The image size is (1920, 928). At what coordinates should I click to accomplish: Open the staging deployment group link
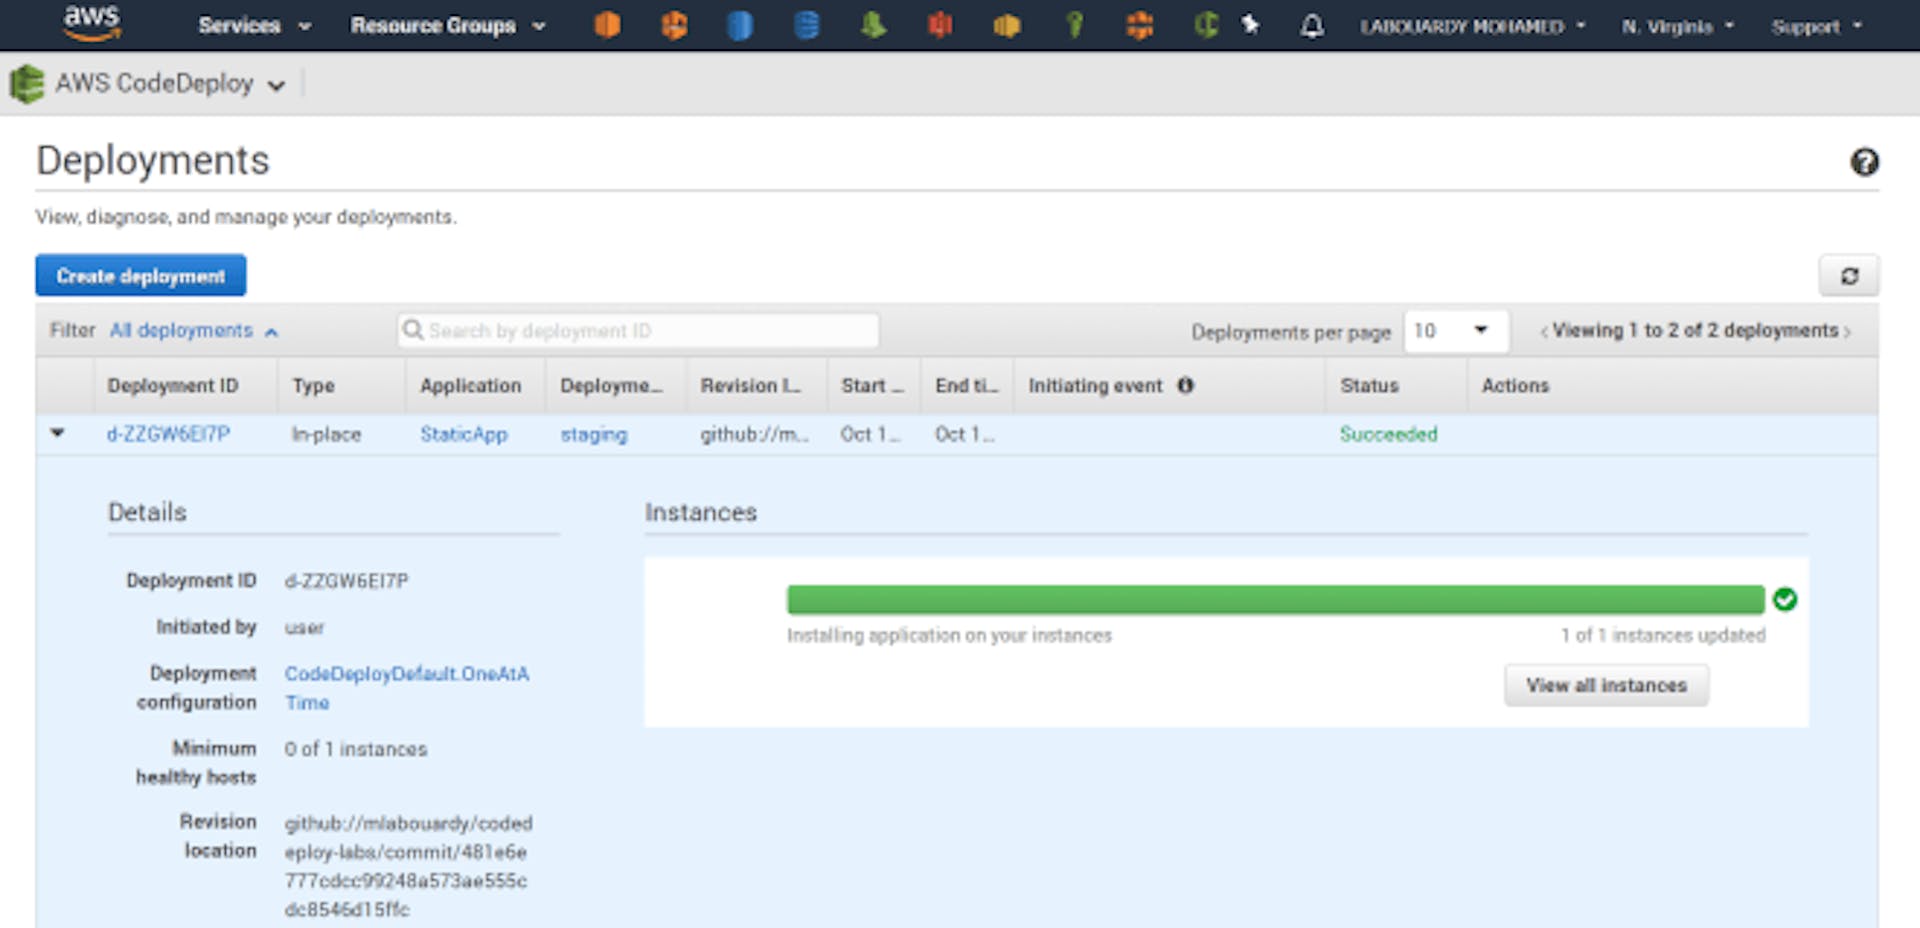tap(594, 434)
